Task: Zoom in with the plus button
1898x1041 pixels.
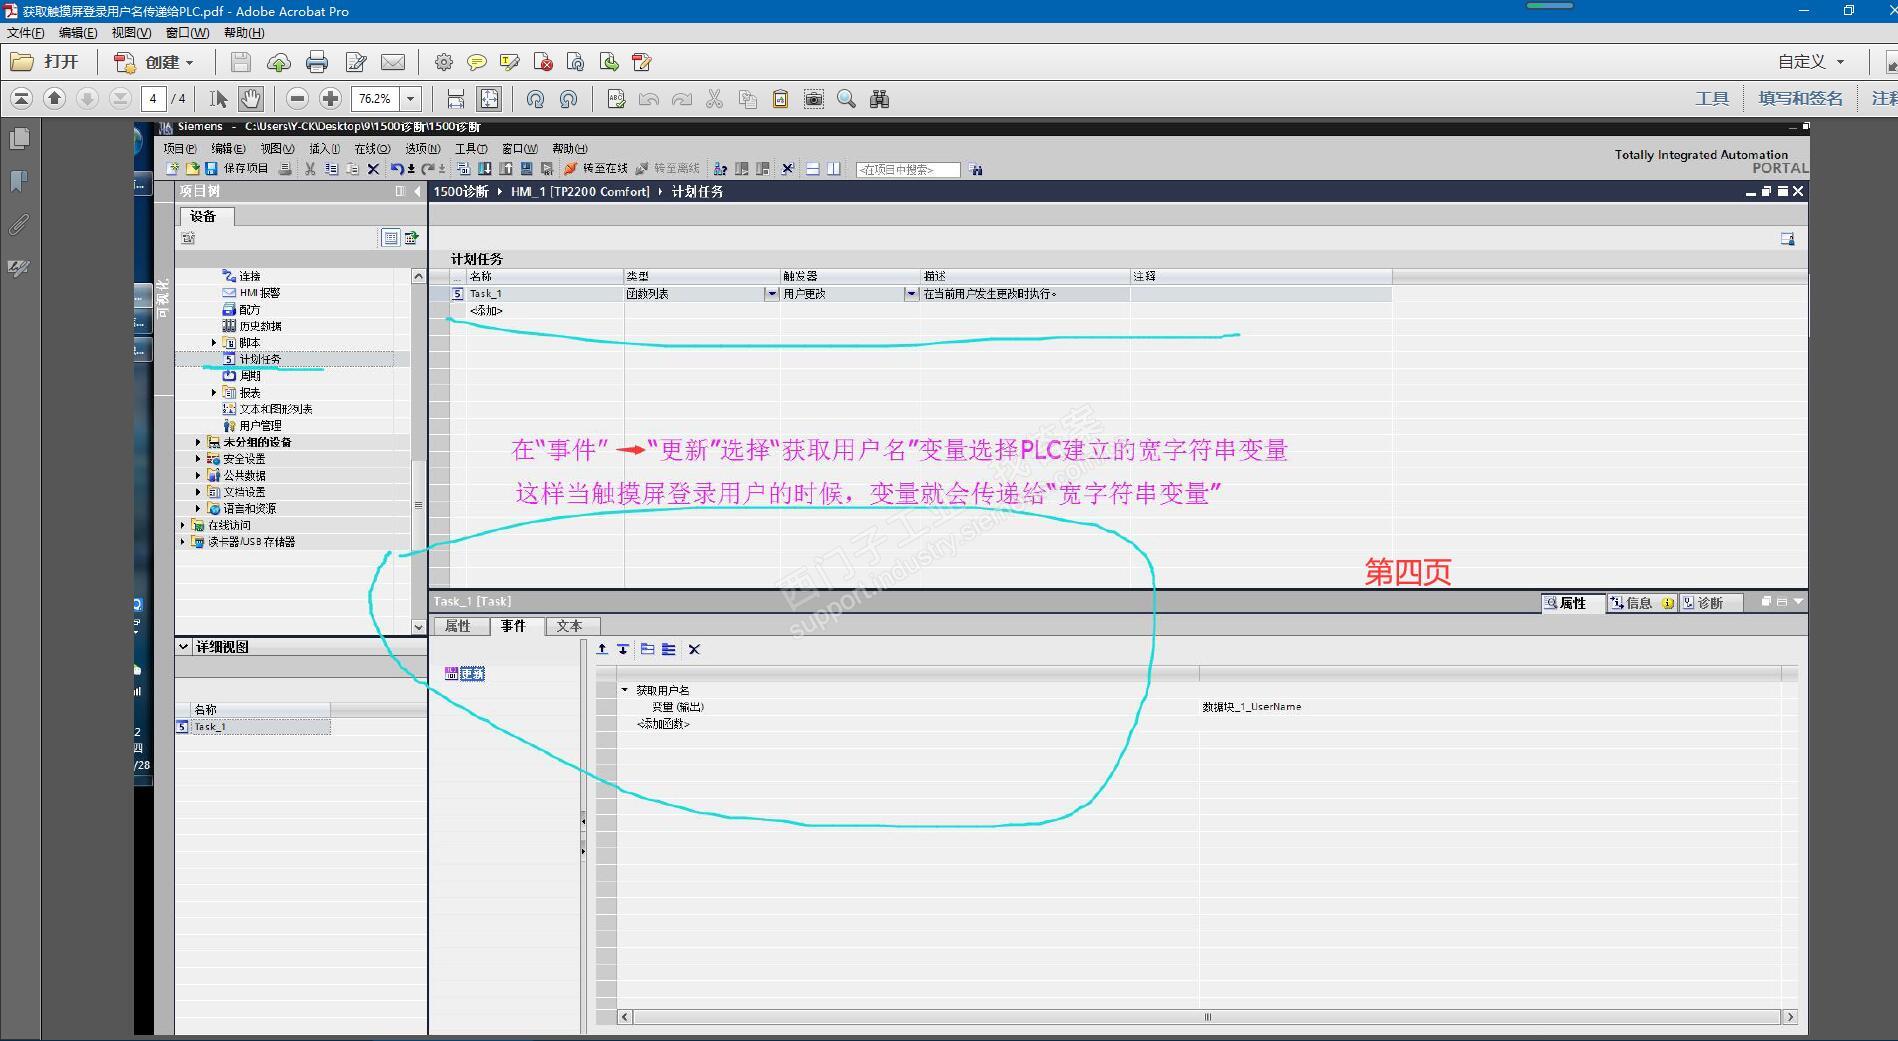Action: point(330,98)
